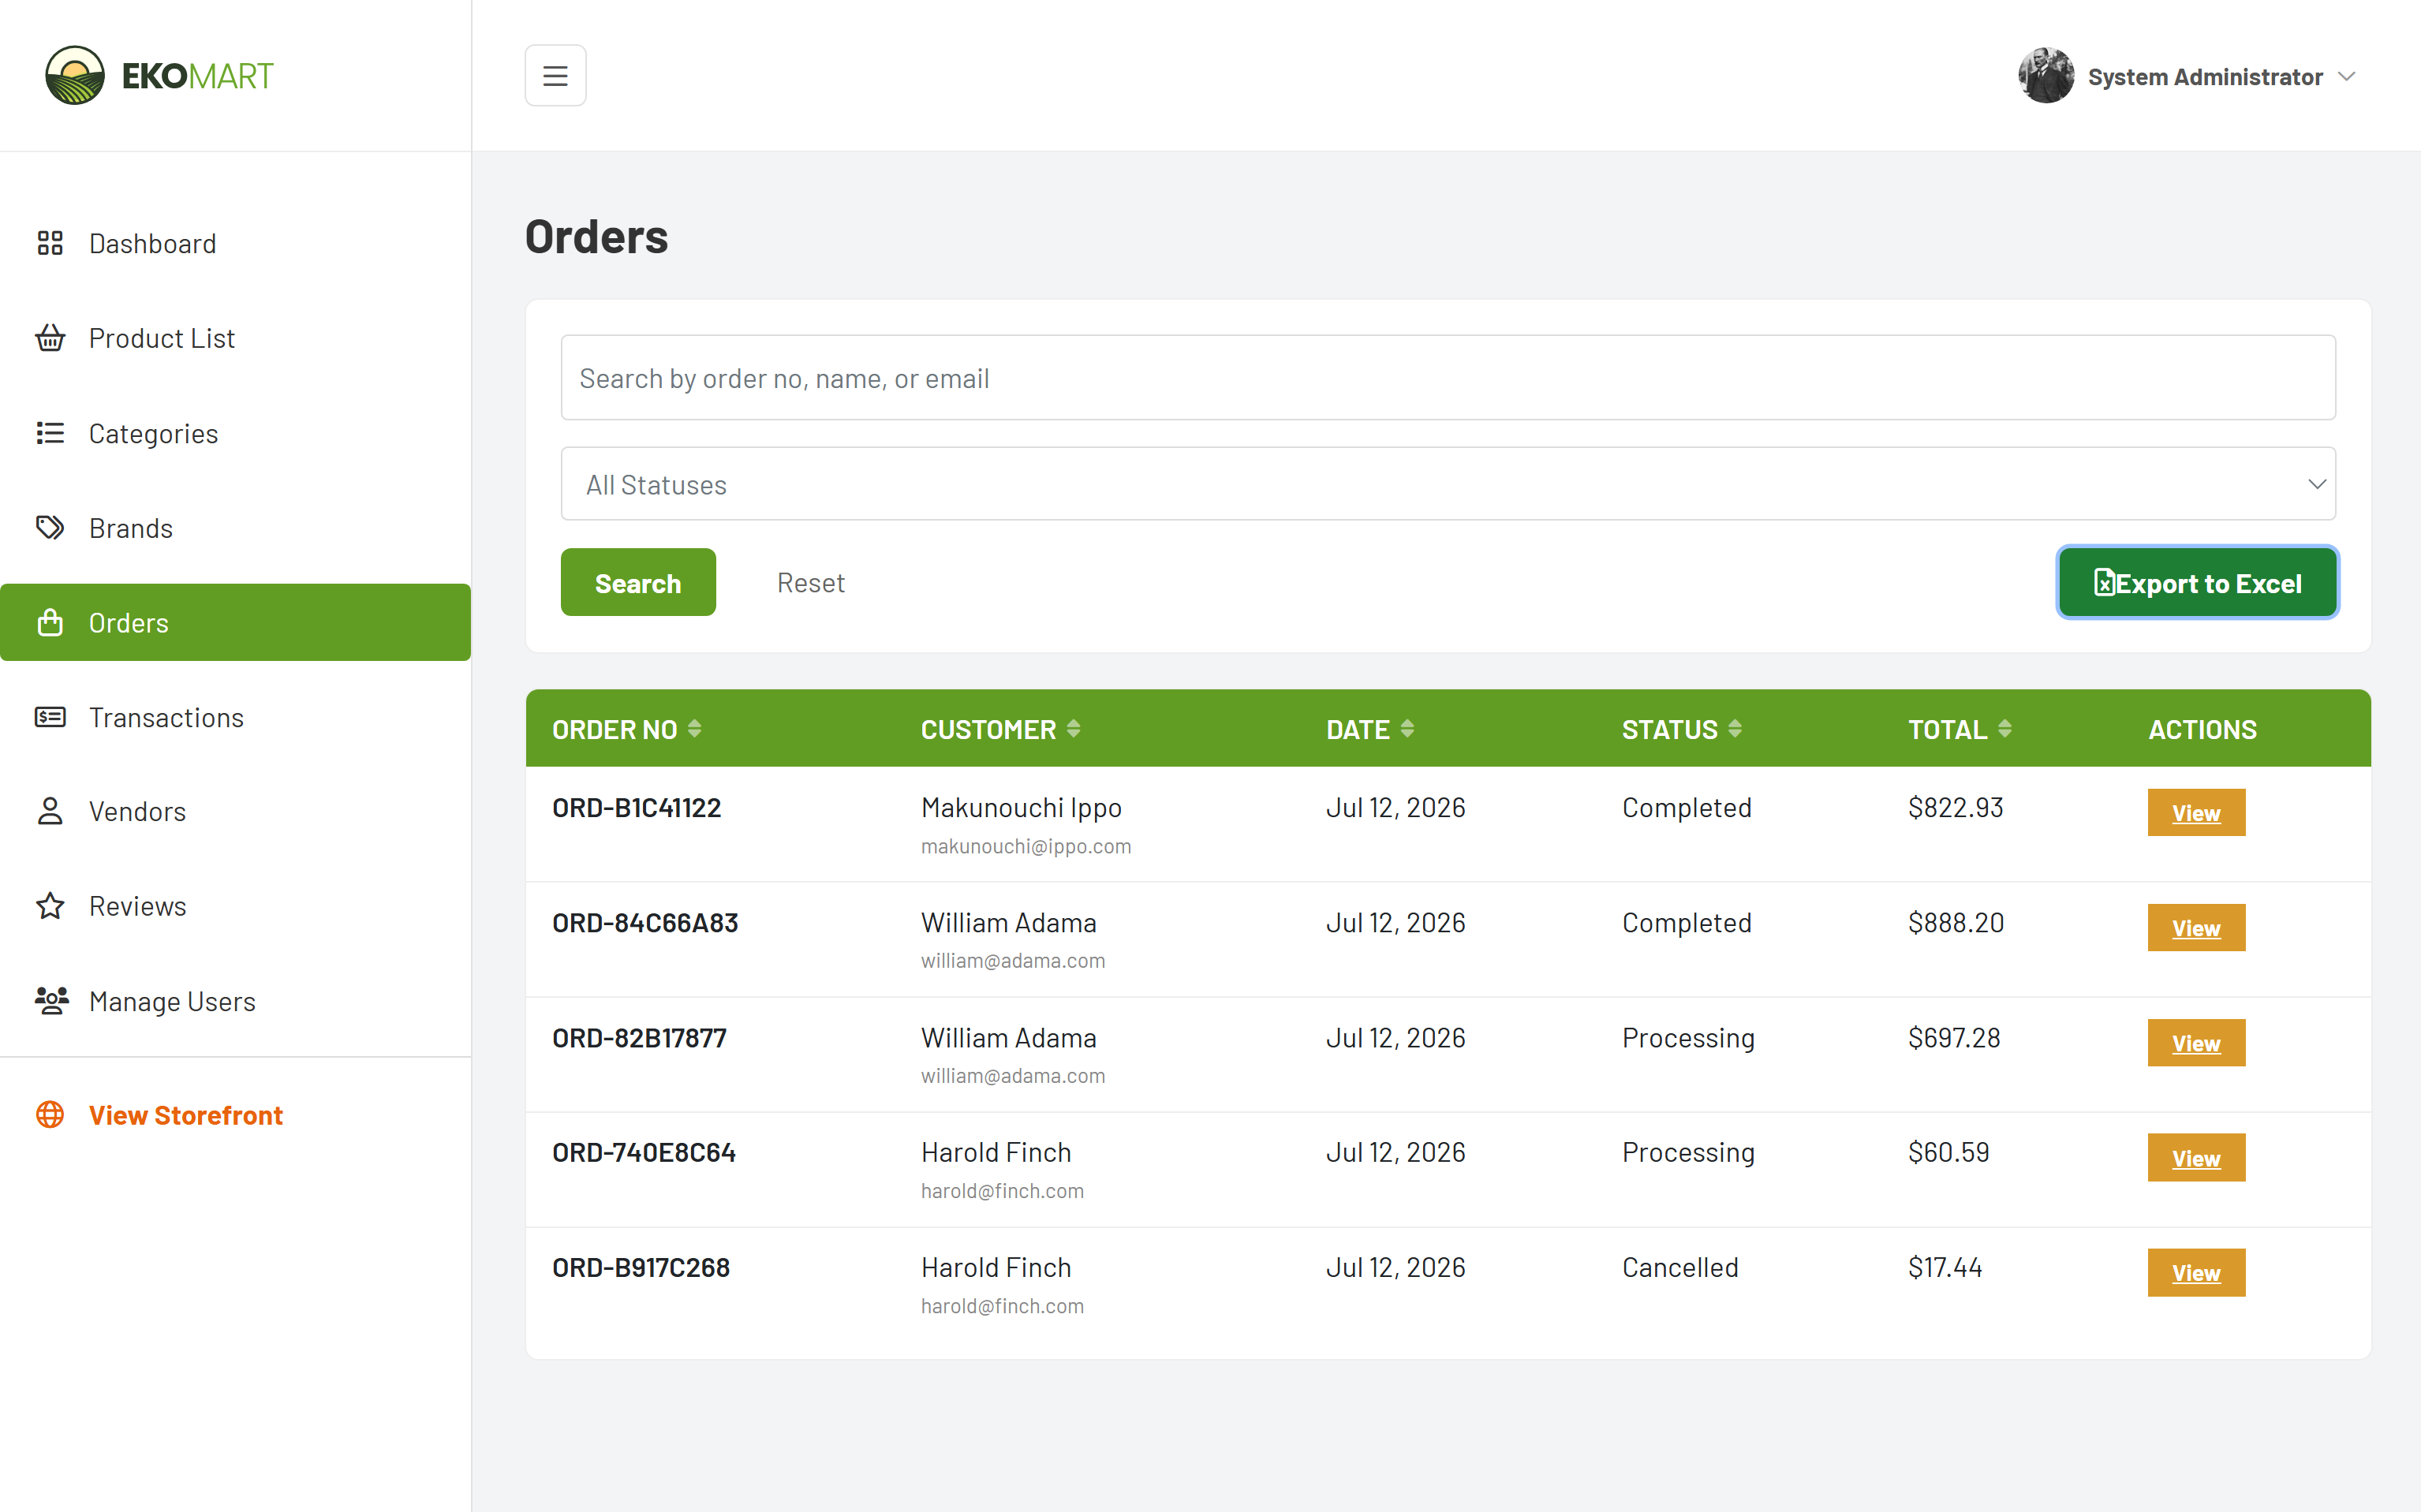View order ORD-740E8C64
This screenshot has height=1512, width=2421.
coord(2196,1158)
